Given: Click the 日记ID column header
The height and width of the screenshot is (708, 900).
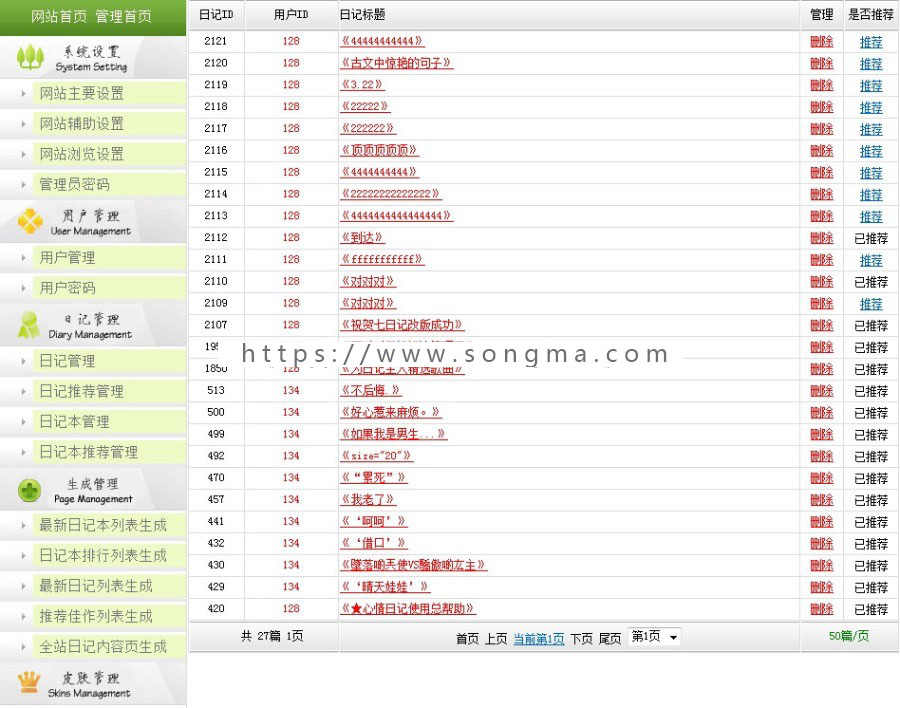Looking at the screenshot, I should coord(216,15).
